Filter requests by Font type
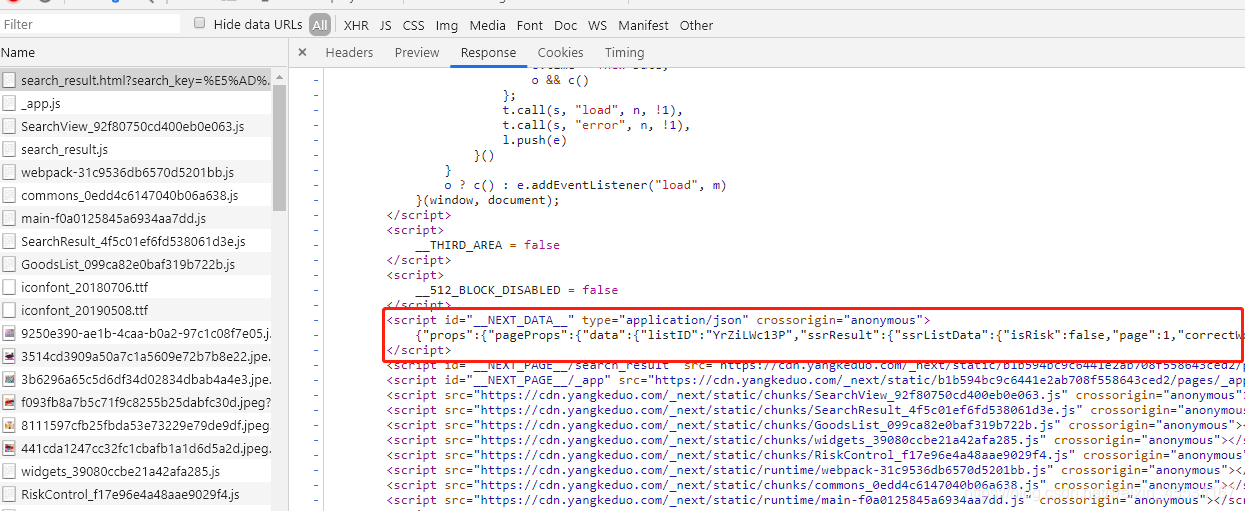Screen dimensions: 1245x511 tap(530, 25)
